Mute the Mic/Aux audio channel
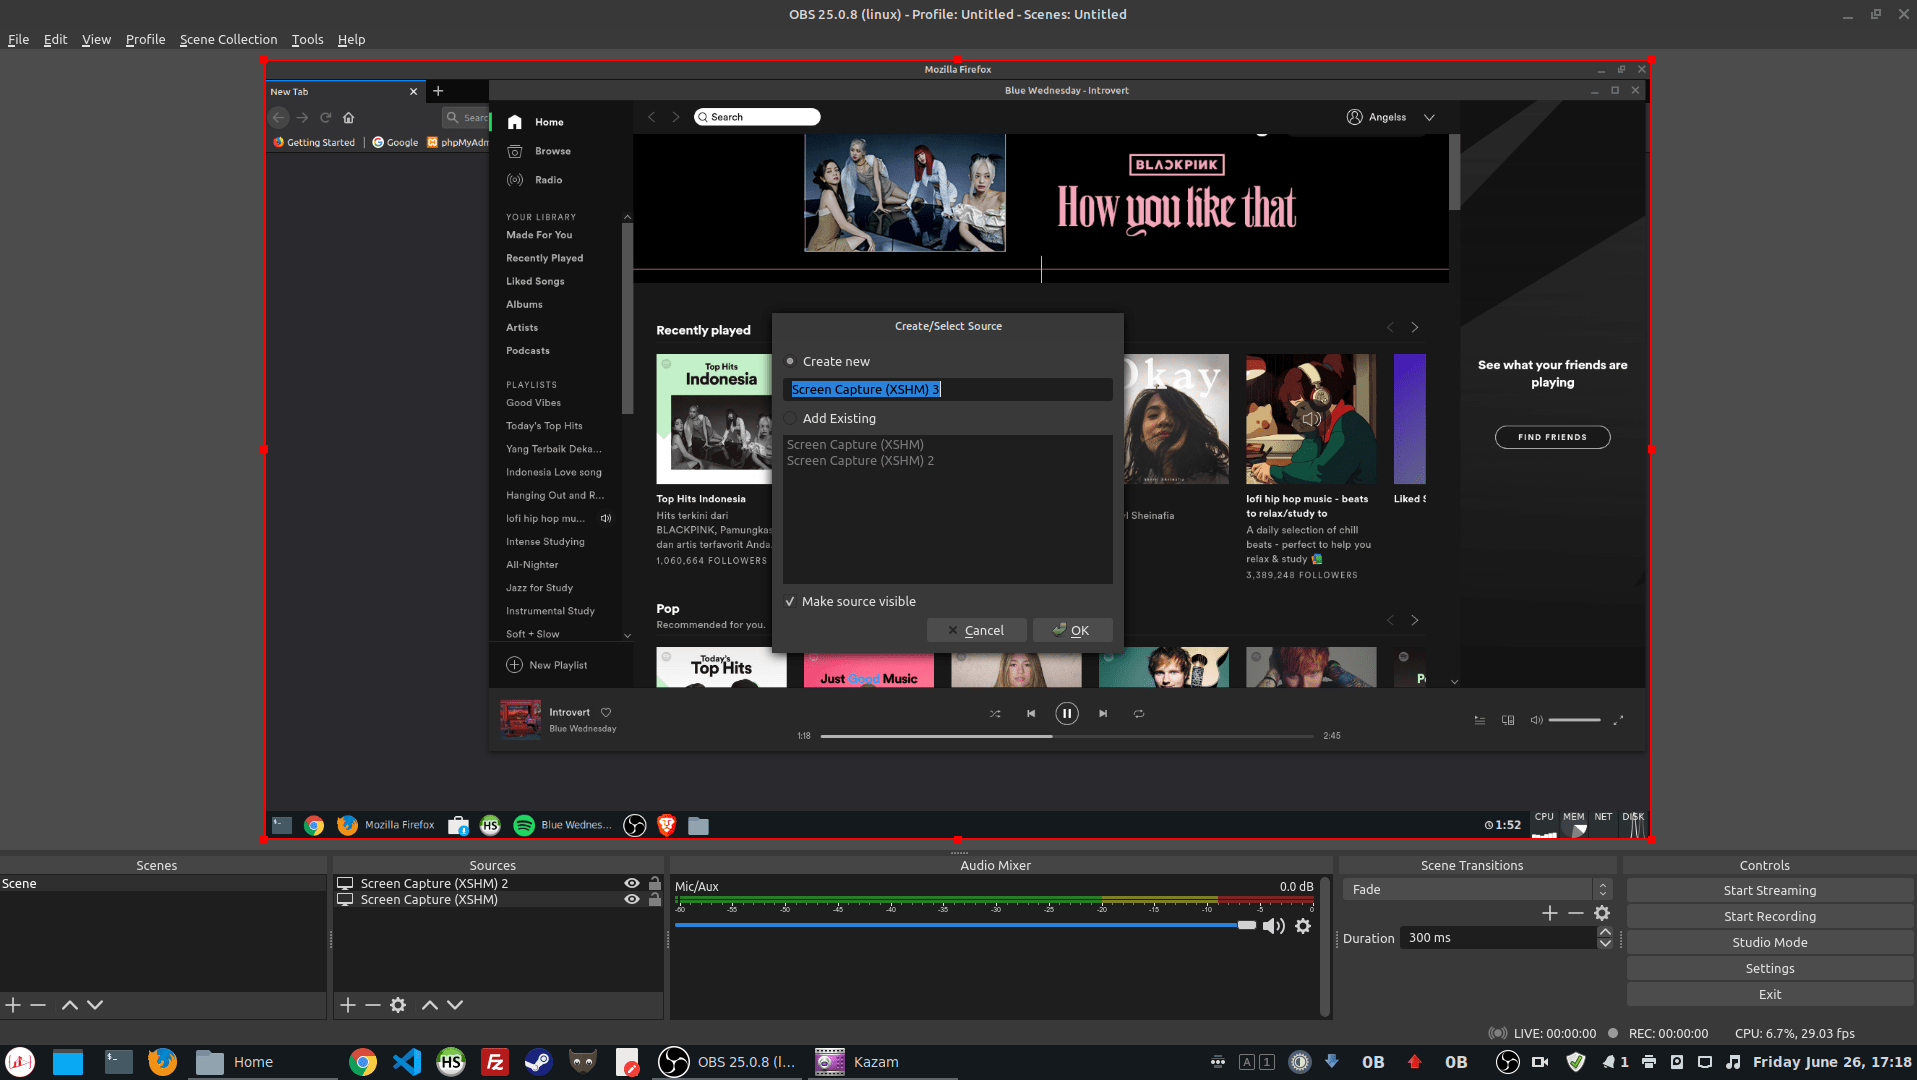Image resolution: width=1917 pixels, height=1080 pixels. pyautogui.click(x=1274, y=926)
